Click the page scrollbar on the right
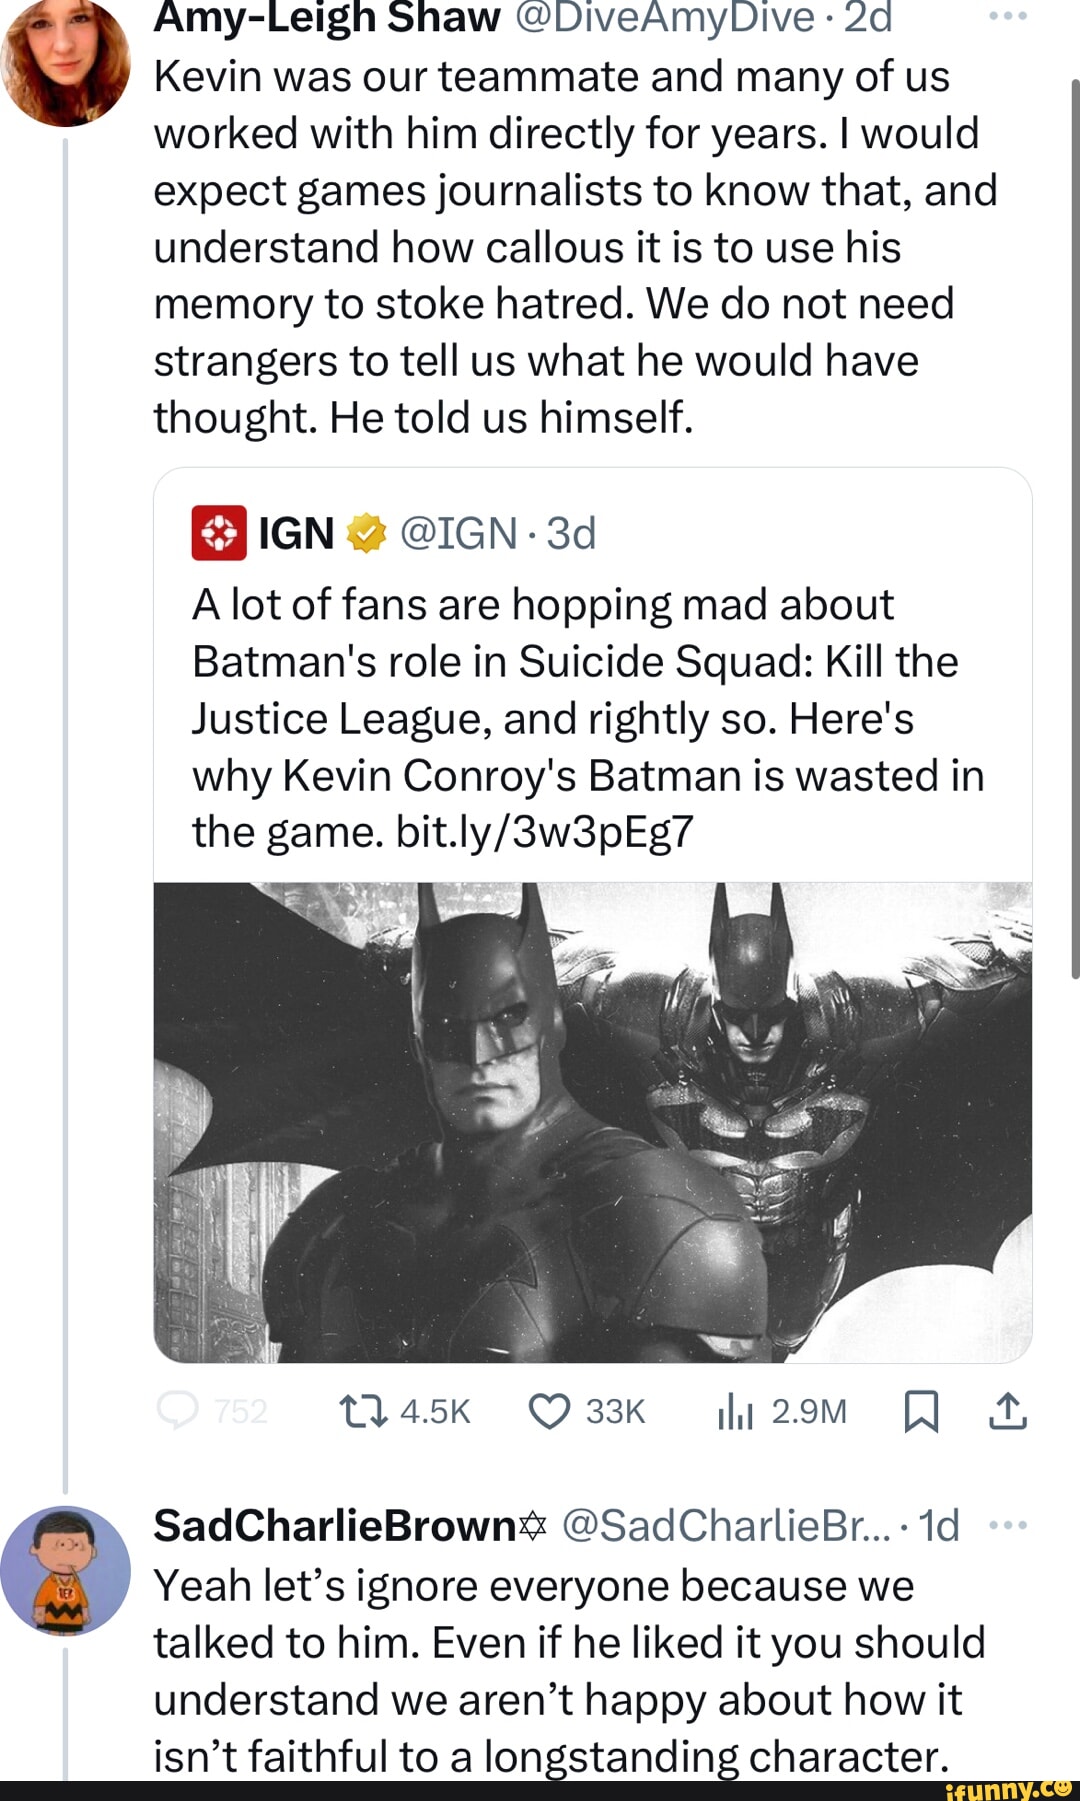 coord(1074,528)
